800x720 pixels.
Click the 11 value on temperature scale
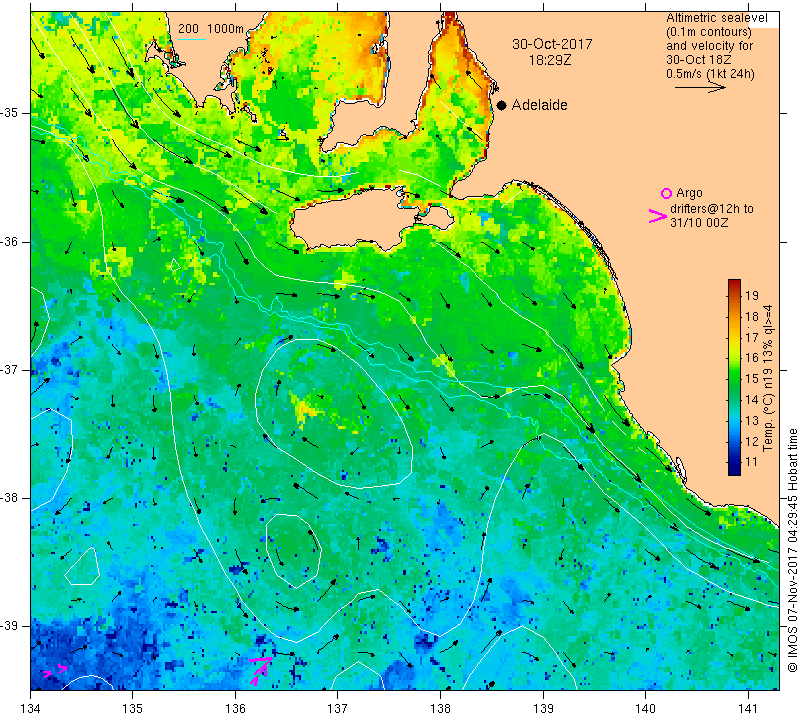(x=752, y=462)
